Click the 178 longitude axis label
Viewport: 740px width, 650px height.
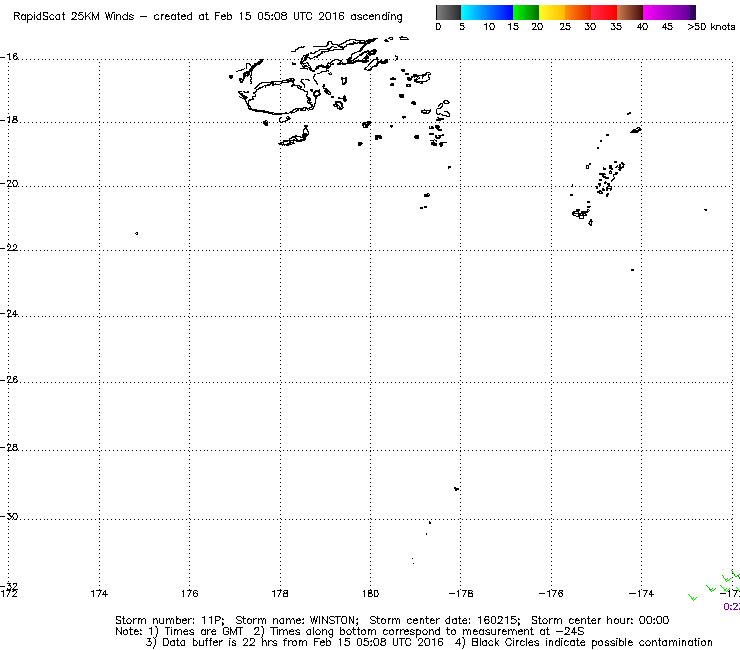pos(280,594)
